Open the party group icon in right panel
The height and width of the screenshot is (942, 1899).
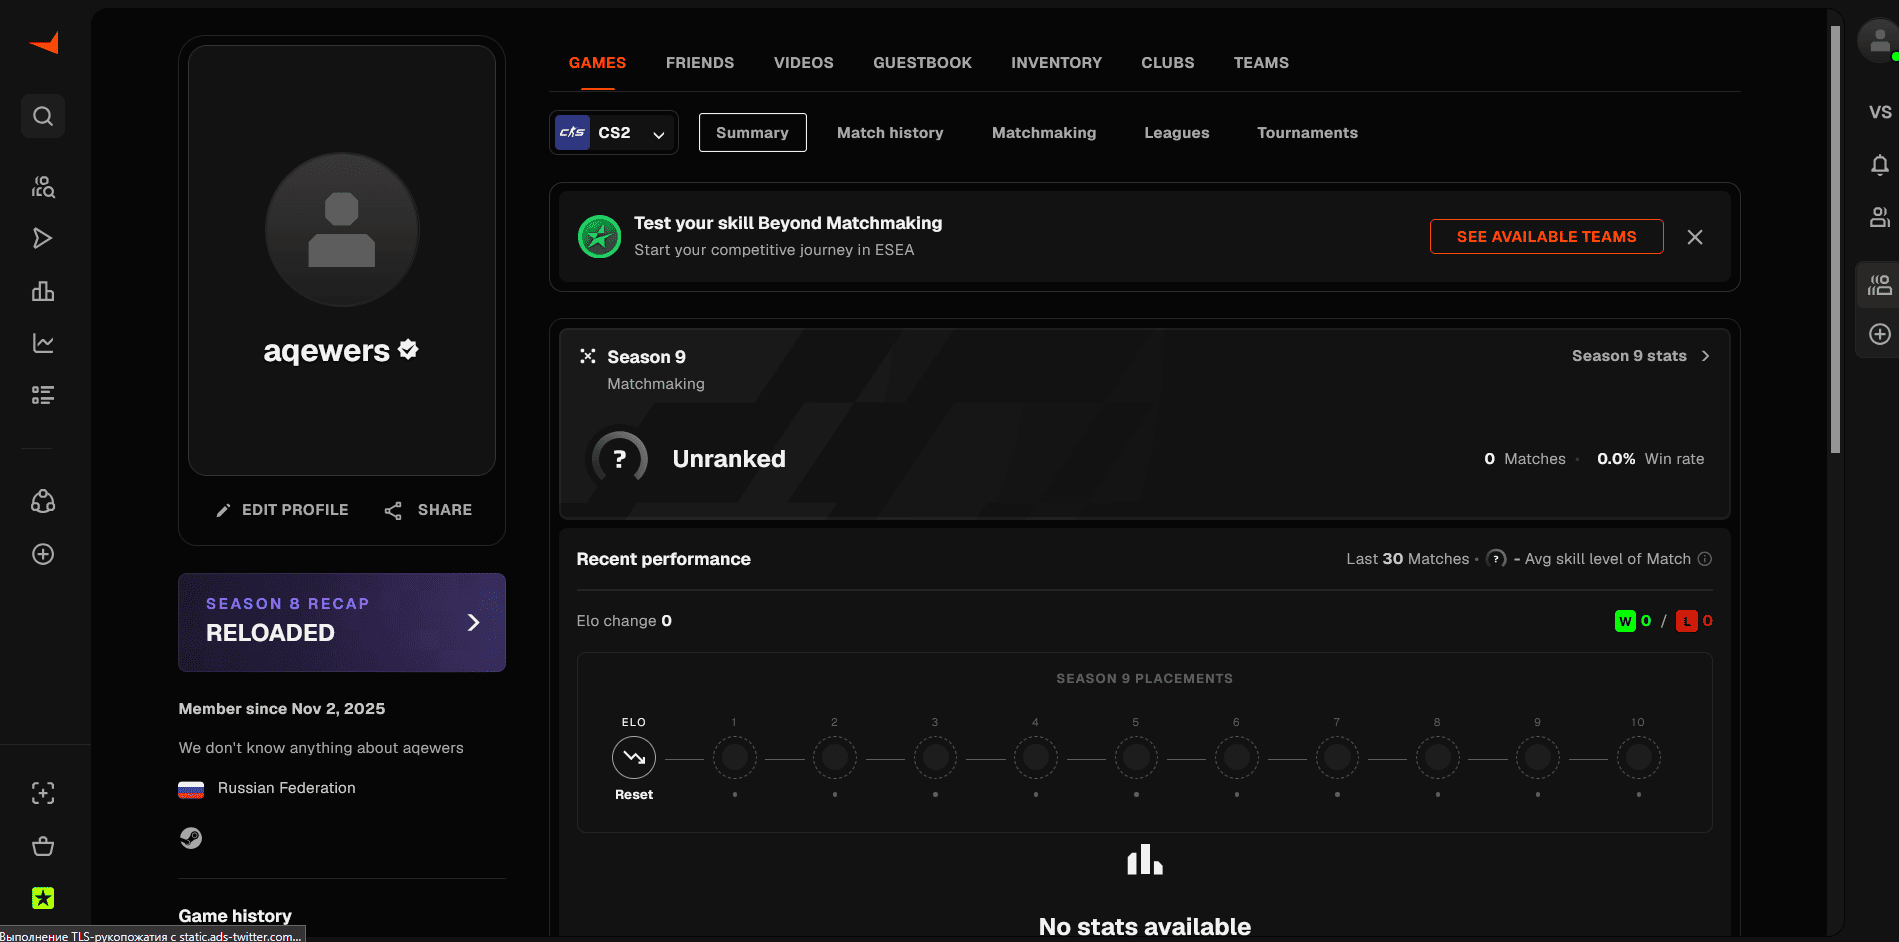pyautogui.click(x=1880, y=286)
